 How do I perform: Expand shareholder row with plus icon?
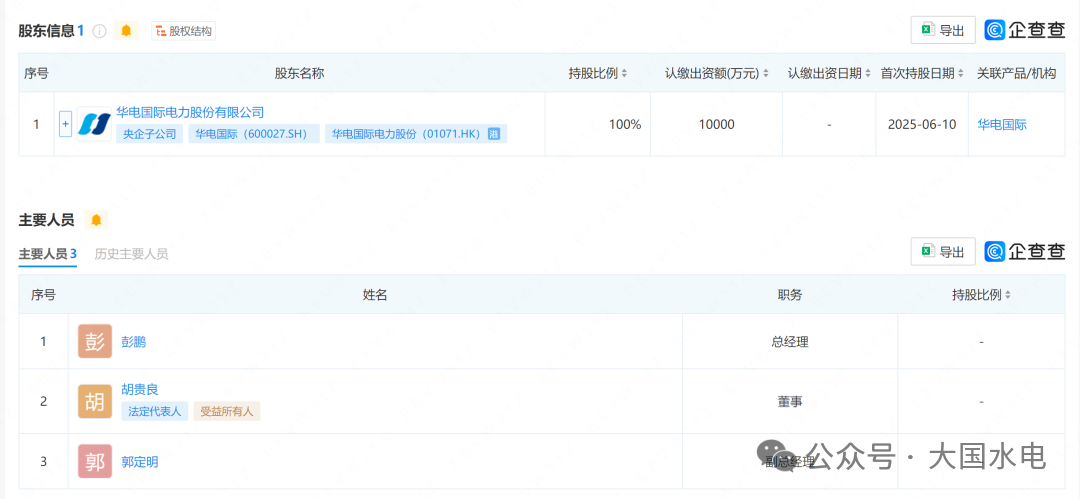tap(66, 125)
